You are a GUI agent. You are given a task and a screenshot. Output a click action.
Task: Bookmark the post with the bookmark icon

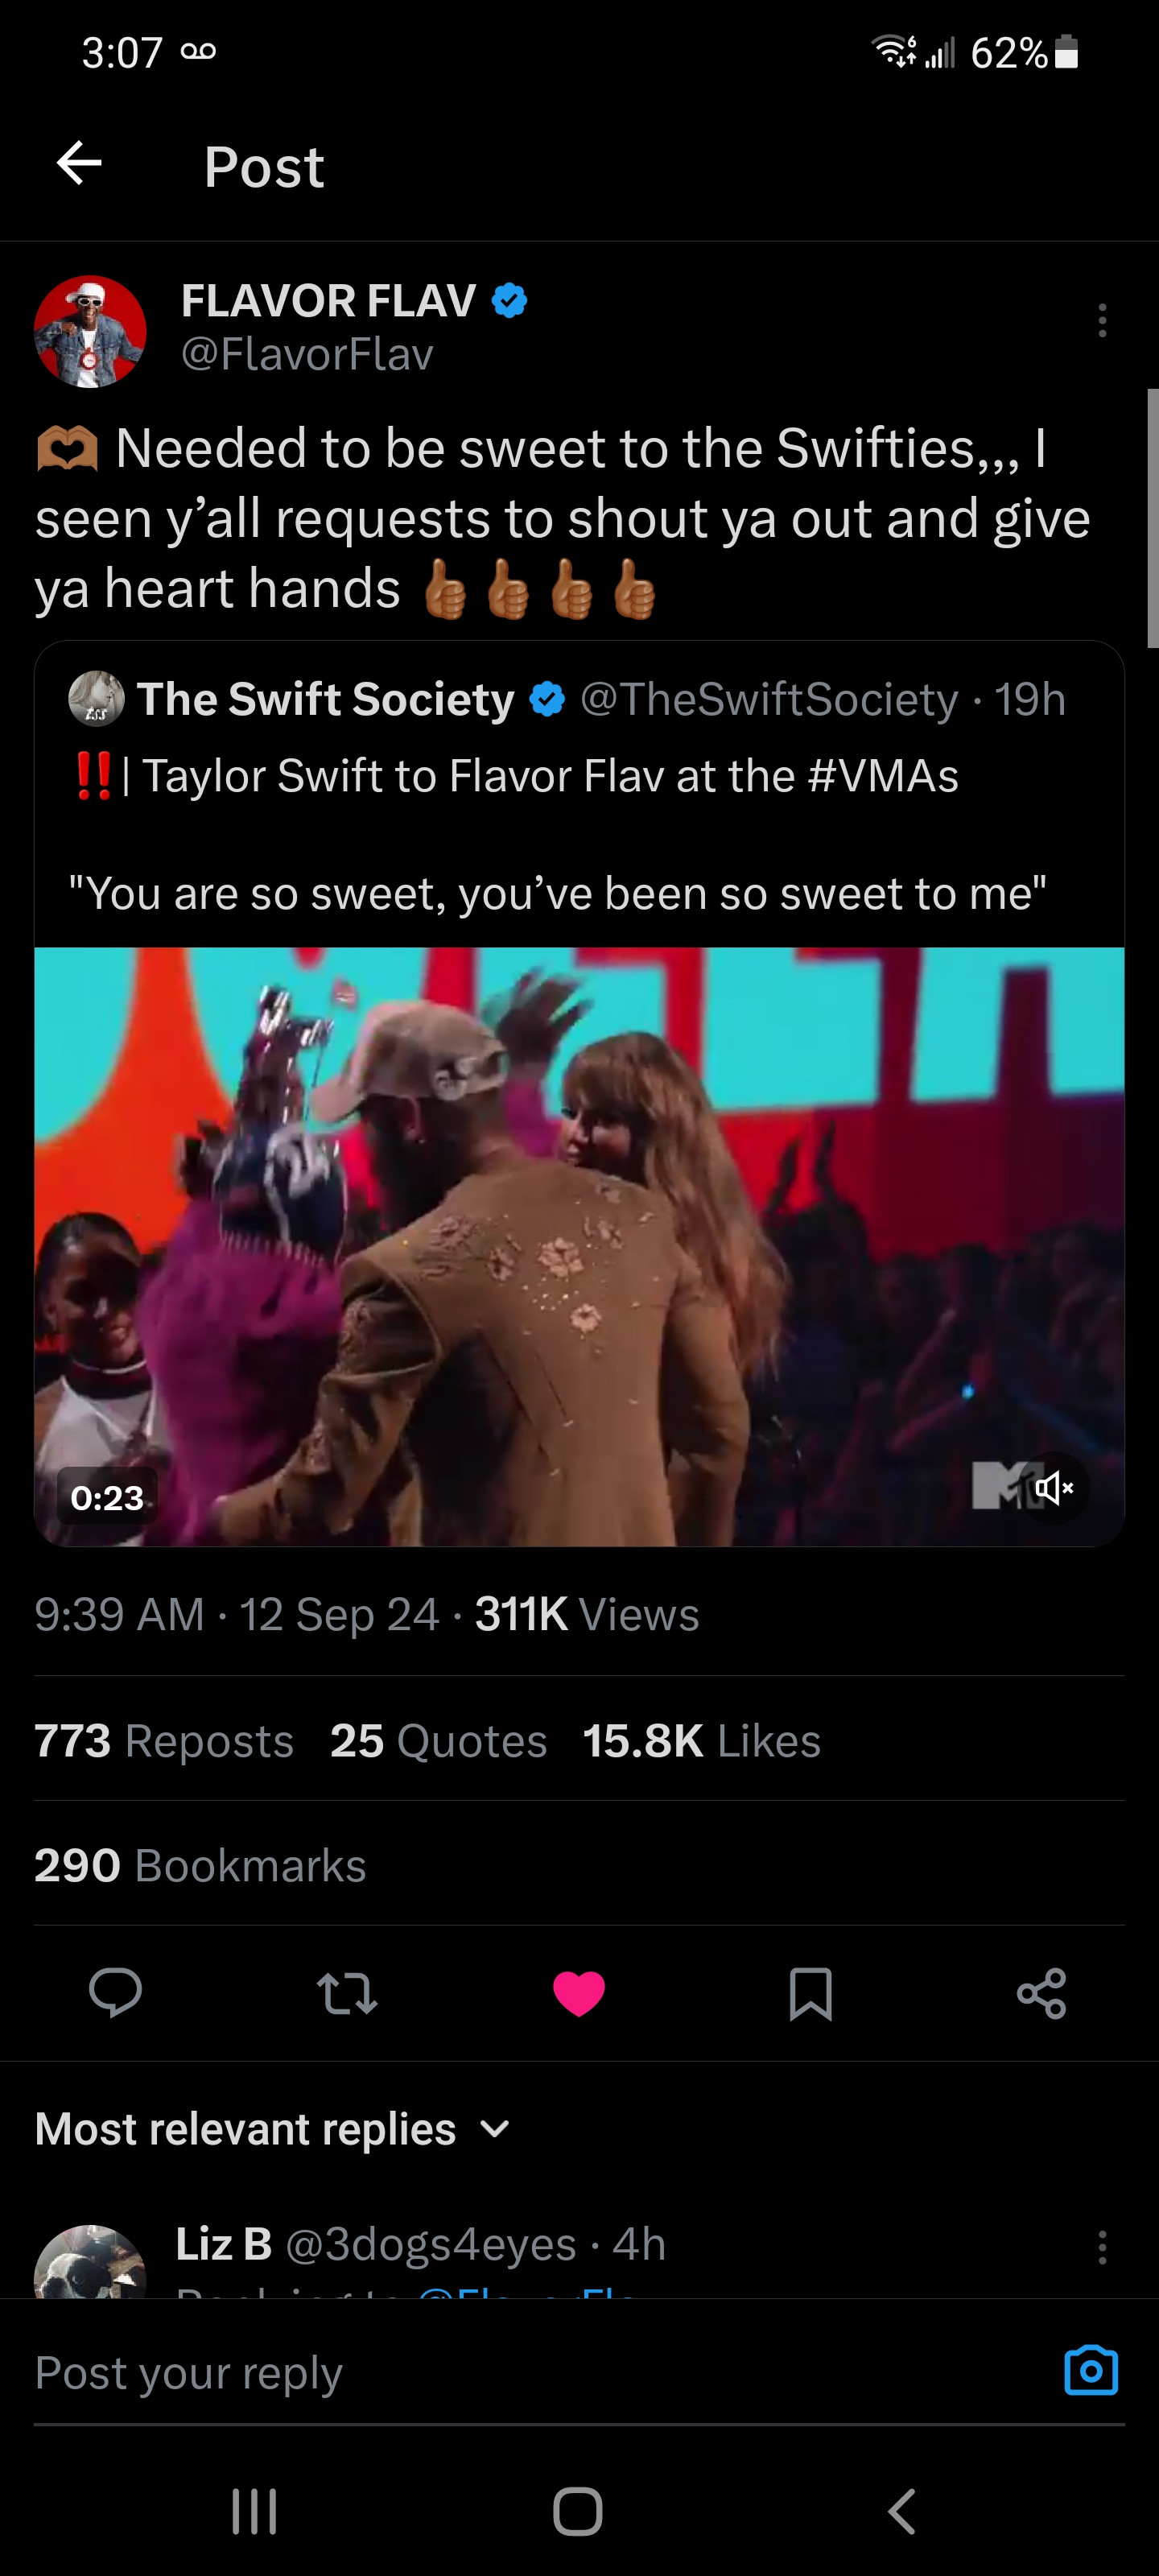click(x=810, y=1992)
